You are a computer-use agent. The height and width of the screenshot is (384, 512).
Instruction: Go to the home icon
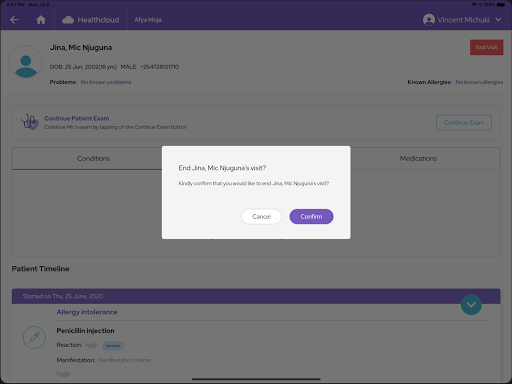click(41, 20)
